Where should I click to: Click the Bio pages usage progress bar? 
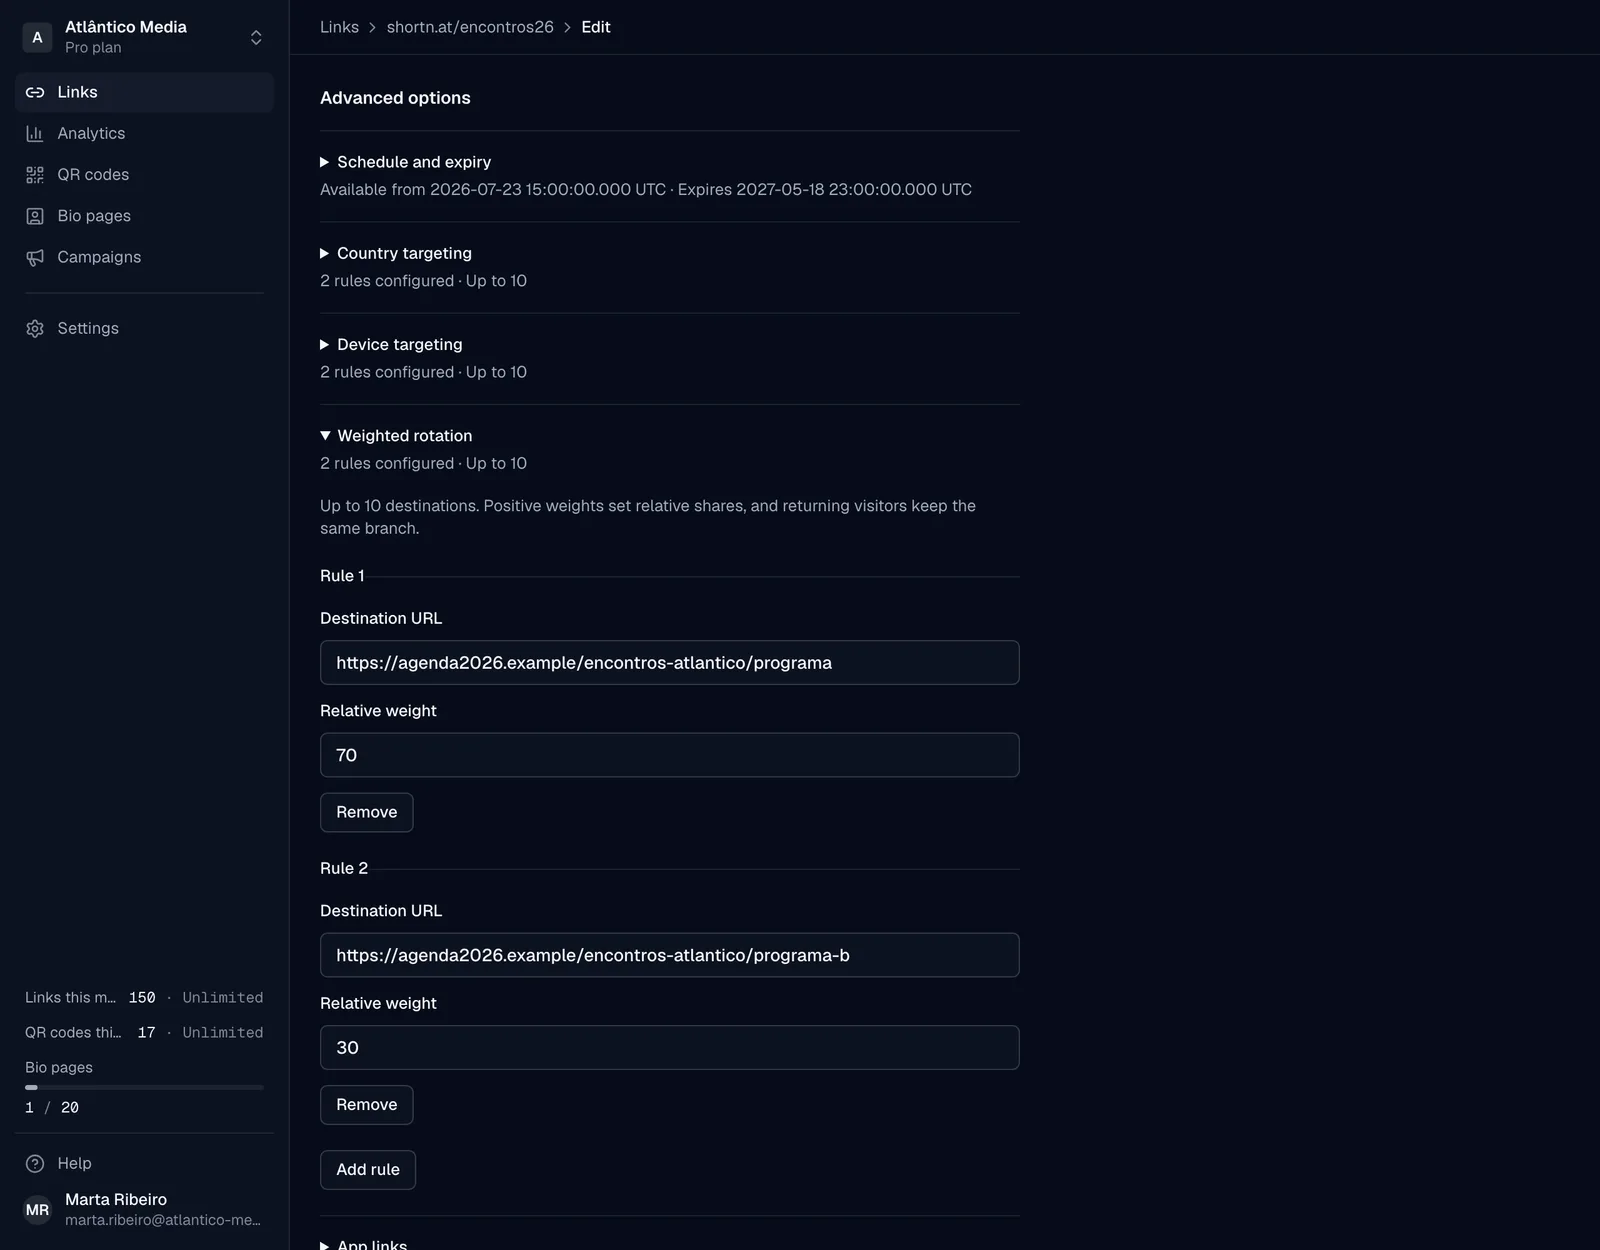[144, 1087]
